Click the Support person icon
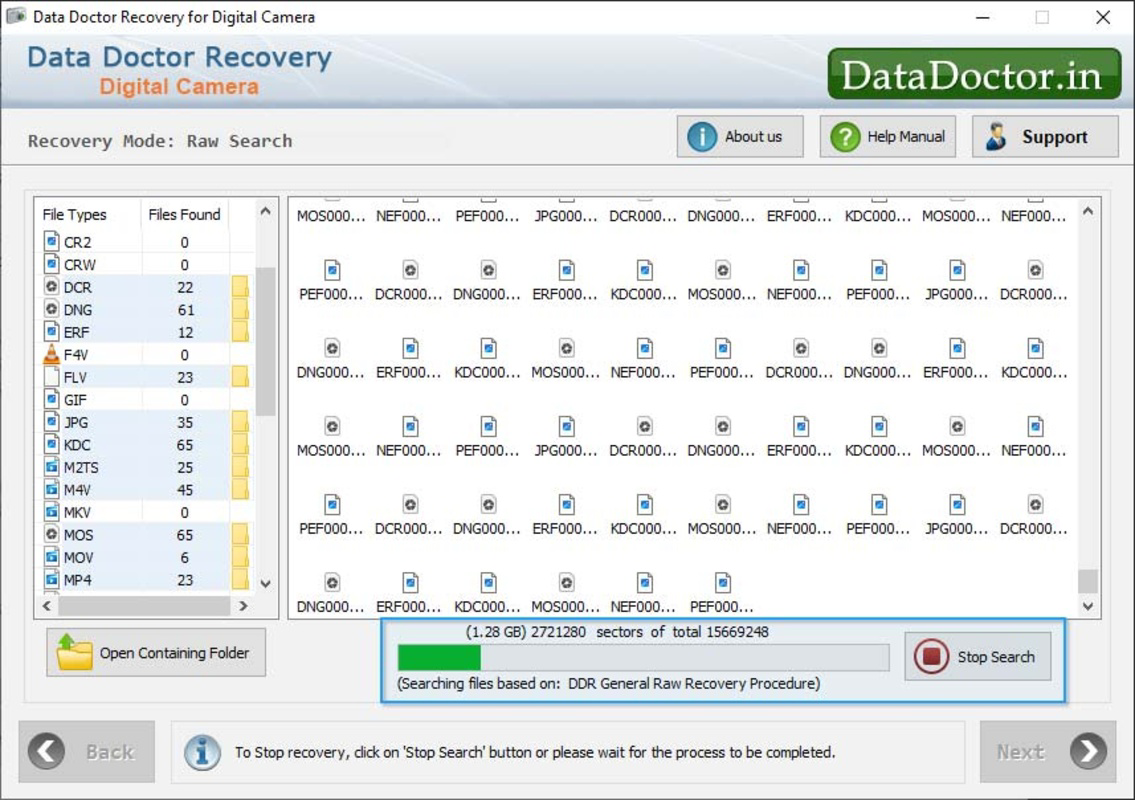Image resolution: width=1135 pixels, height=800 pixels. pyautogui.click(x=993, y=136)
